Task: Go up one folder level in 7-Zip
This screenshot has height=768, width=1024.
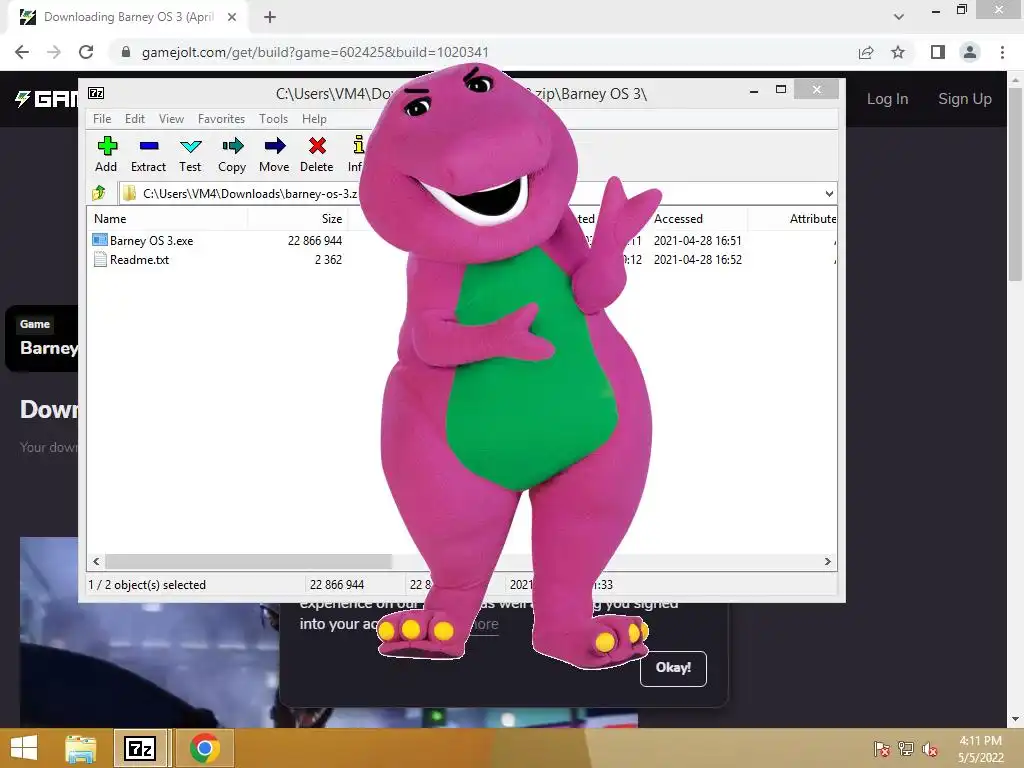Action: 99,193
